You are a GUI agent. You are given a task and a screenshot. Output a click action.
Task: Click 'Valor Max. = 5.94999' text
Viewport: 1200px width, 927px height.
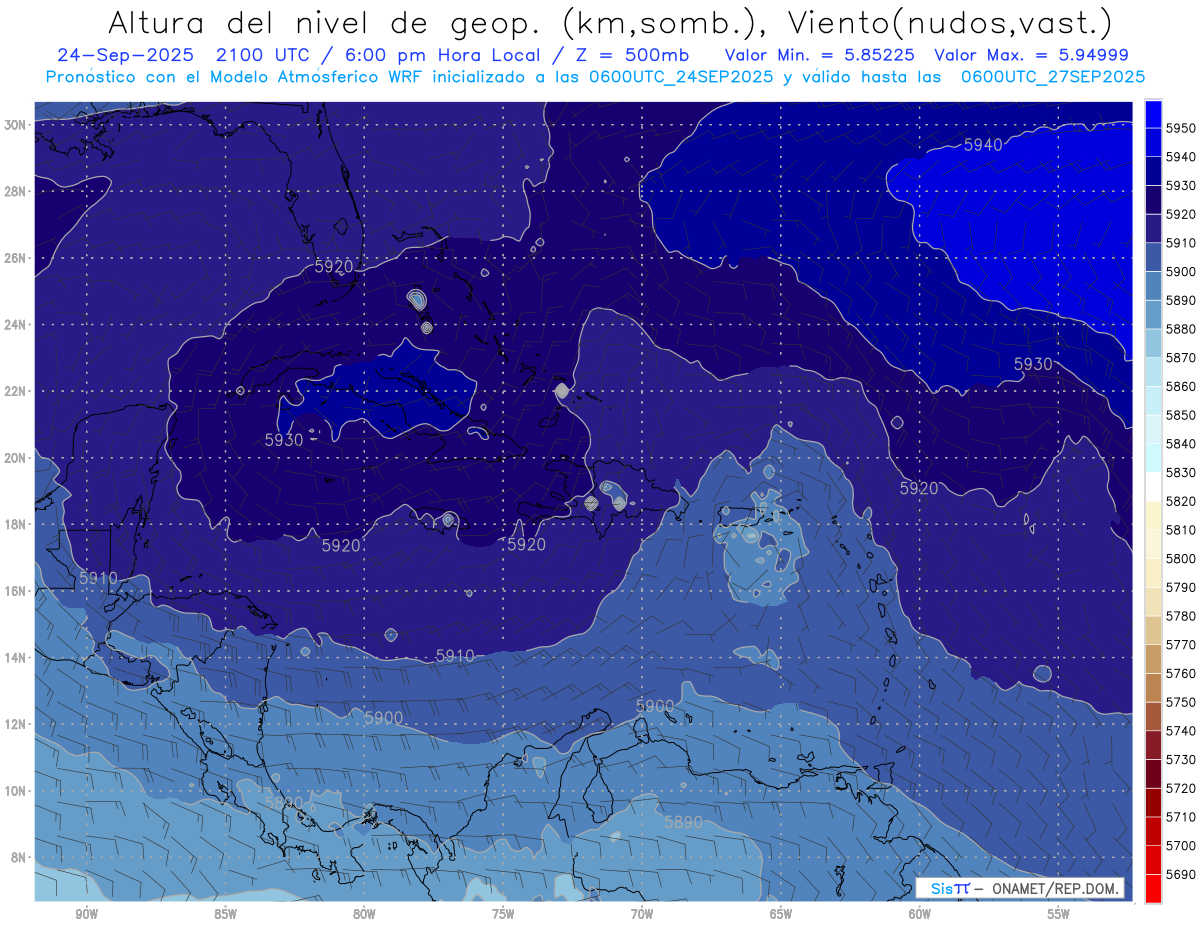pos(1031,55)
